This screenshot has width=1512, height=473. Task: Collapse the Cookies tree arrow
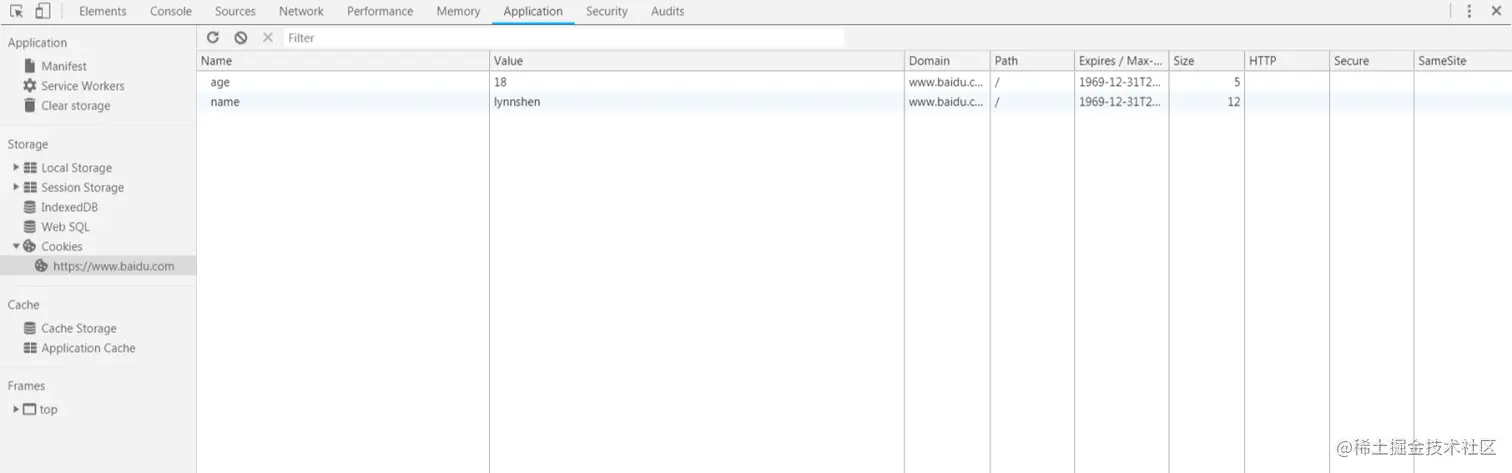(x=16, y=246)
